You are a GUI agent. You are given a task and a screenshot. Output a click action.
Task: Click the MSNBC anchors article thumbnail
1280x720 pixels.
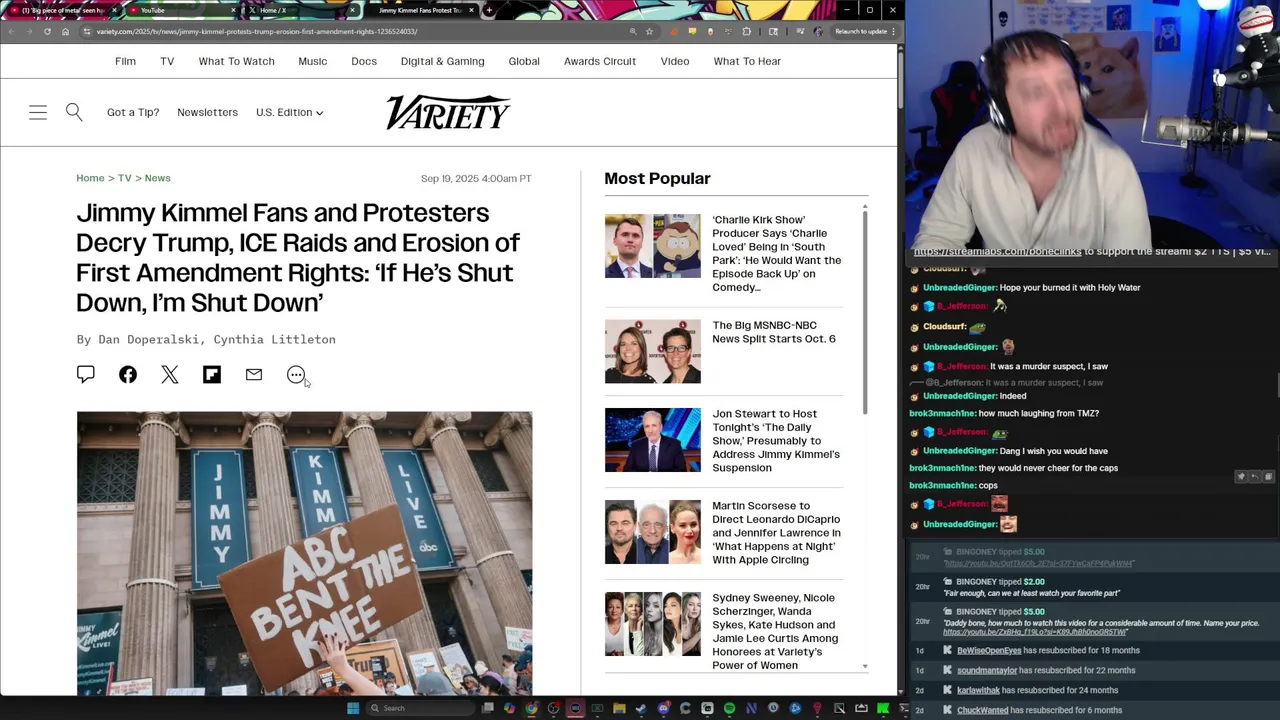pyautogui.click(x=653, y=352)
